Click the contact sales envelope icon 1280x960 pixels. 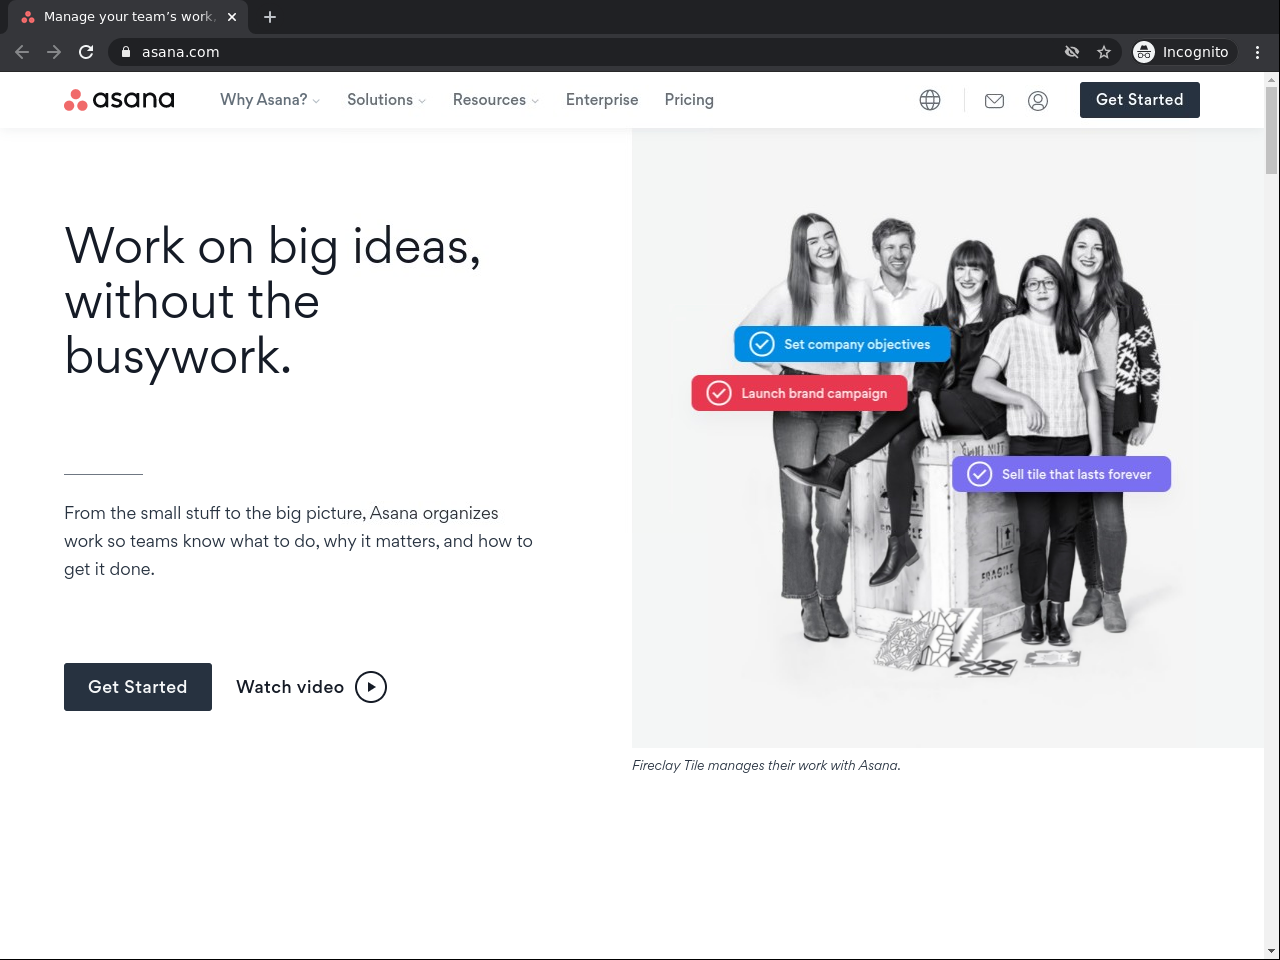tap(994, 101)
